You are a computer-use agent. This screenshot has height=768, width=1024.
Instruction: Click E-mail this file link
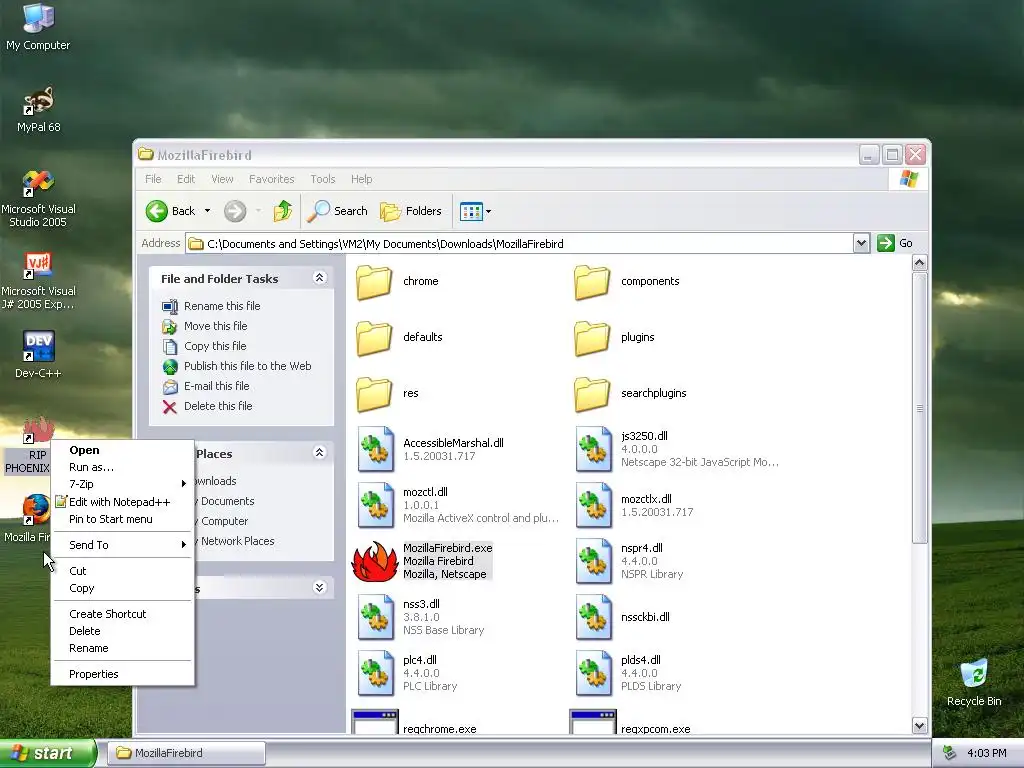(x=216, y=386)
